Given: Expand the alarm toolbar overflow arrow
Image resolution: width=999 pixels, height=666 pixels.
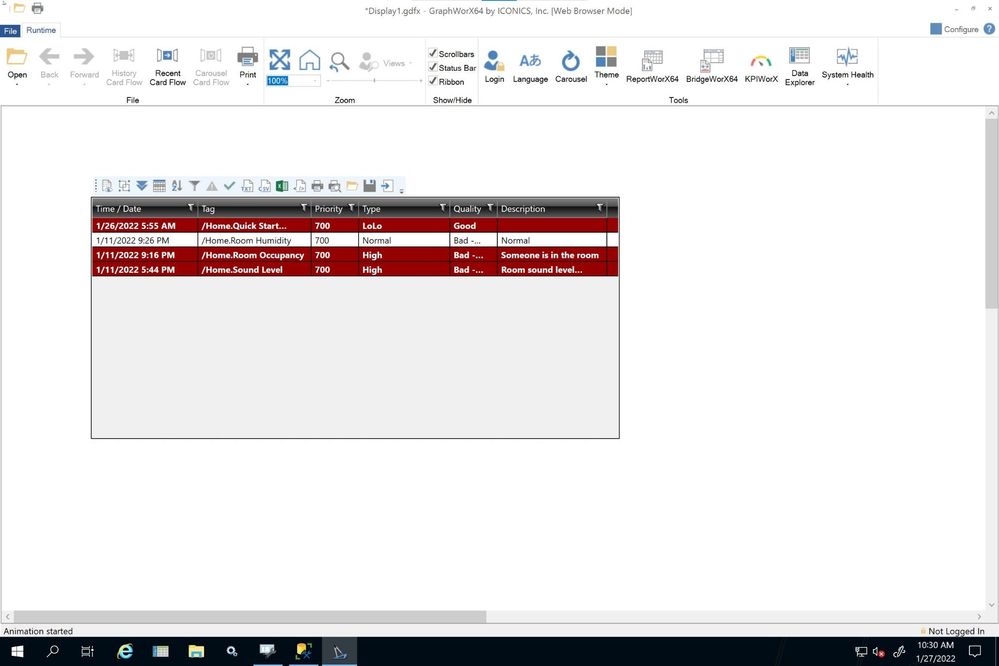Looking at the screenshot, I should 401,190.
